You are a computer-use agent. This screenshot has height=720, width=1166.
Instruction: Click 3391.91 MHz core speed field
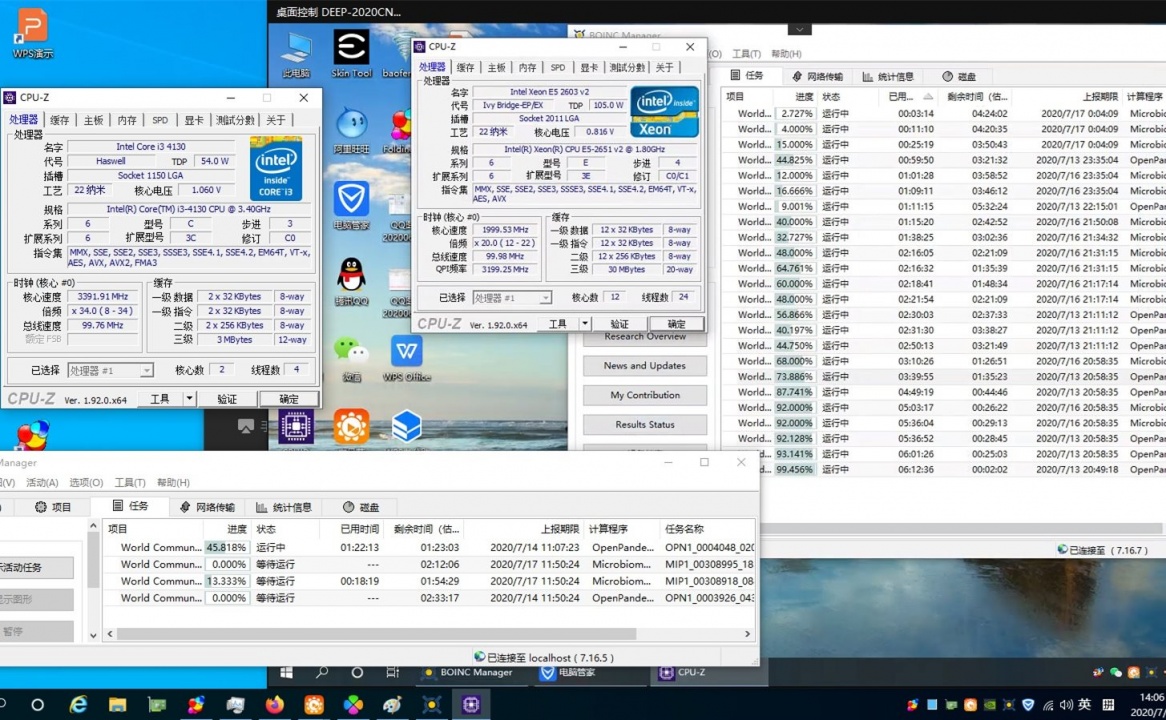(x=103, y=296)
